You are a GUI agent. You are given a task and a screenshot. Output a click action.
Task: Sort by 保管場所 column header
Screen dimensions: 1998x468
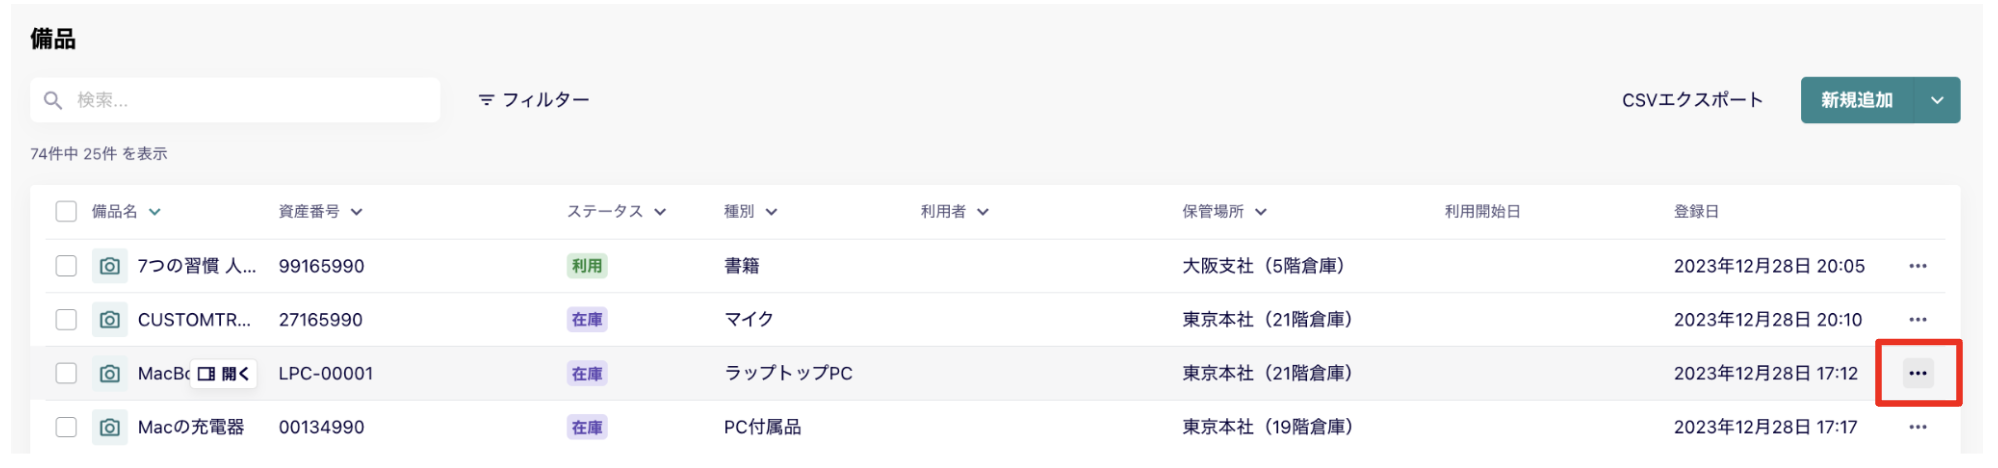(x=1224, y=211)
